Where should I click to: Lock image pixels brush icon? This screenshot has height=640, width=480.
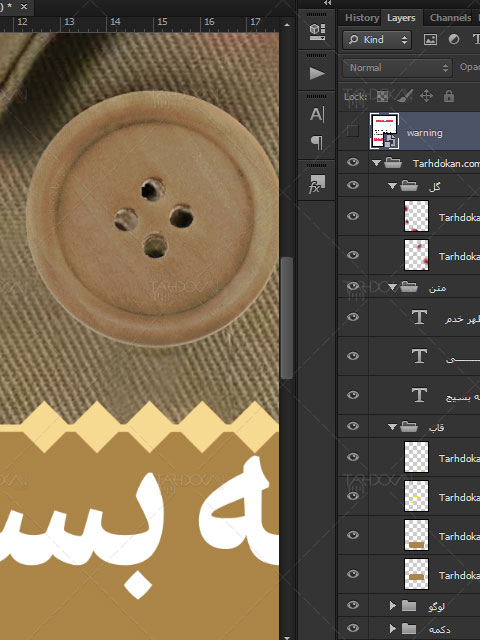(x=404, y=96)
